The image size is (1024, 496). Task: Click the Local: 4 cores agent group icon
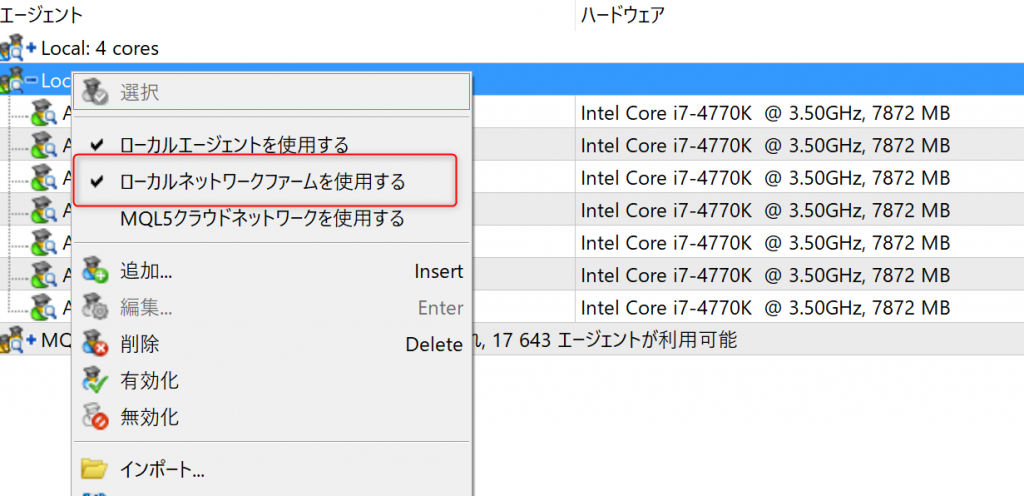[x=13, y=47]
